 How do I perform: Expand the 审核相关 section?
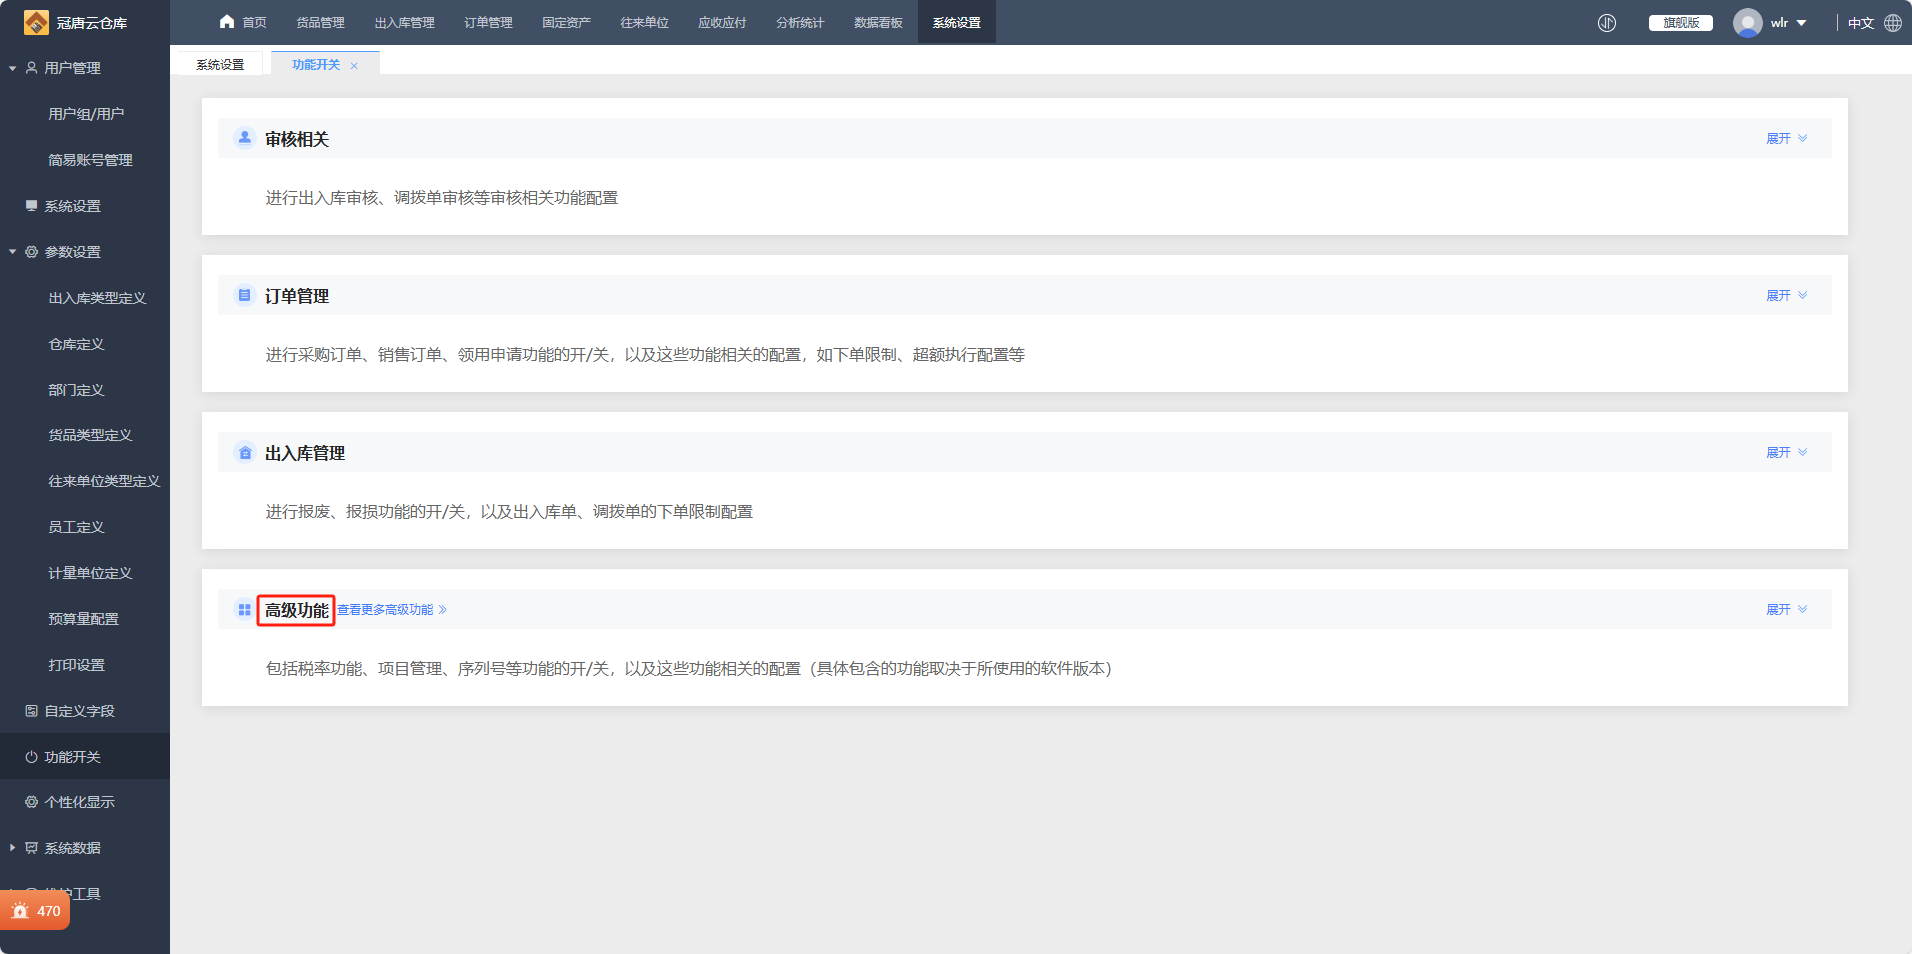click(1787, 139)
